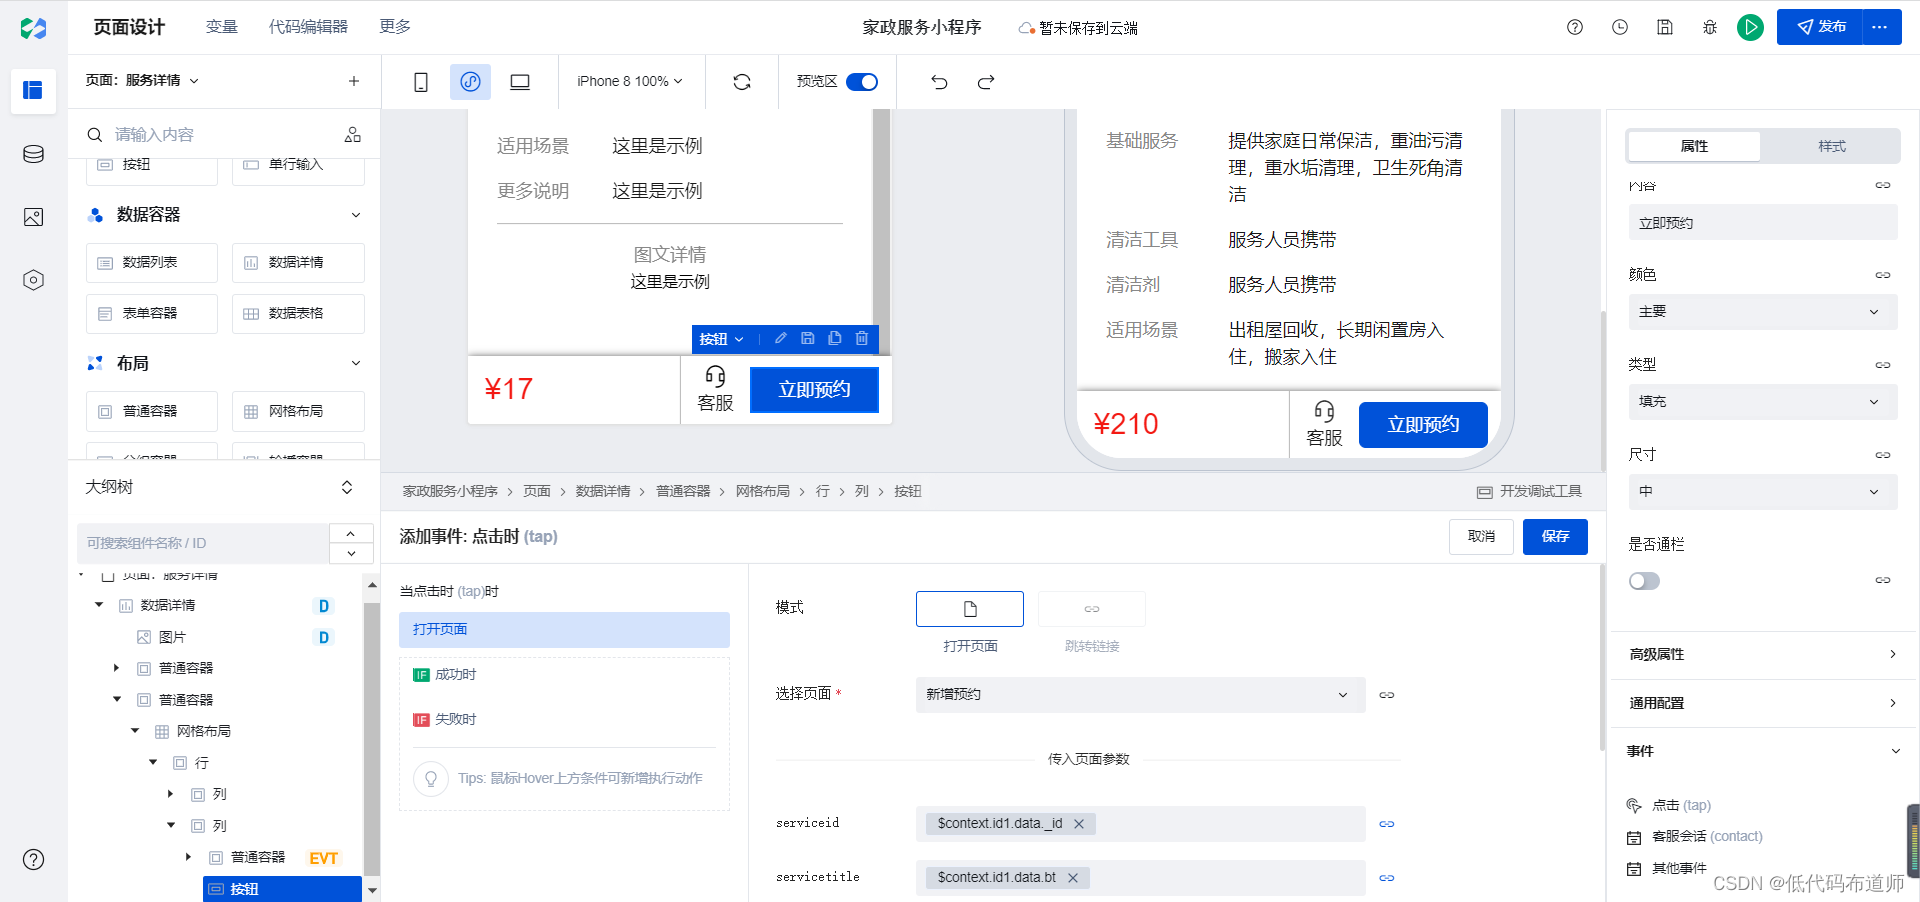The width and height of the screenshot is (1920, 902).
Task: Collapse the 布局 component group
Action: (x=356, y=363)
